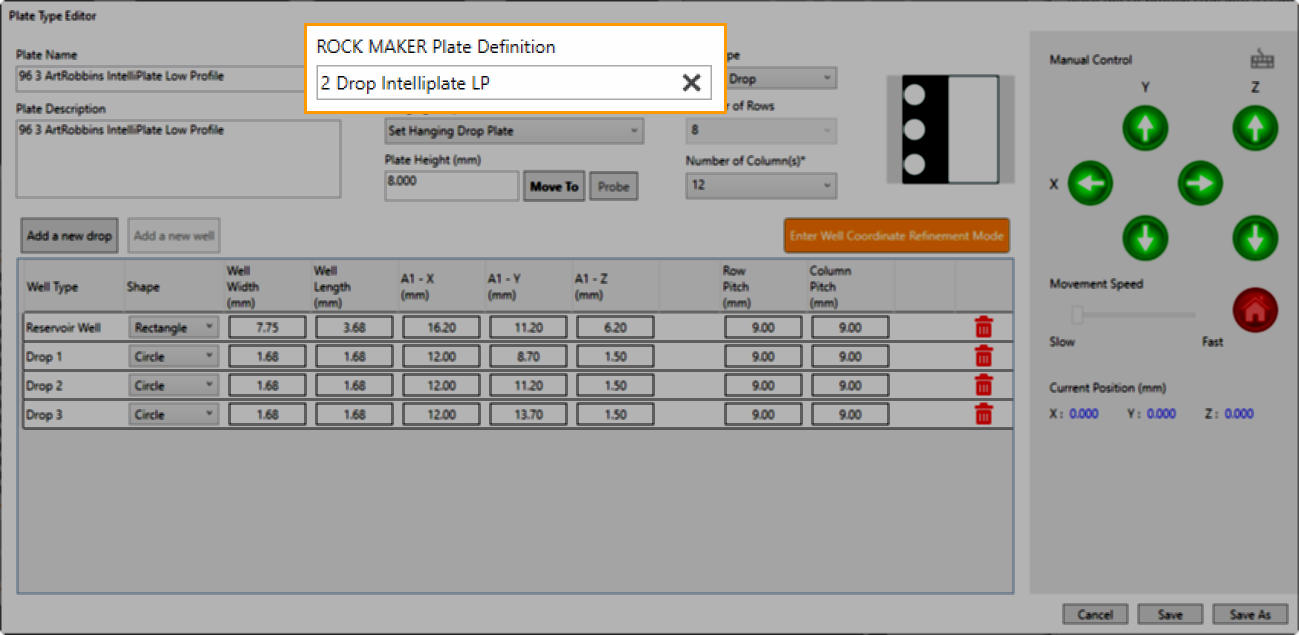Image resolution: width=1299 pixels, height=635 pixels.
Task: Open the Reservoir Well Shape dropdown
Action: (172, 327)
